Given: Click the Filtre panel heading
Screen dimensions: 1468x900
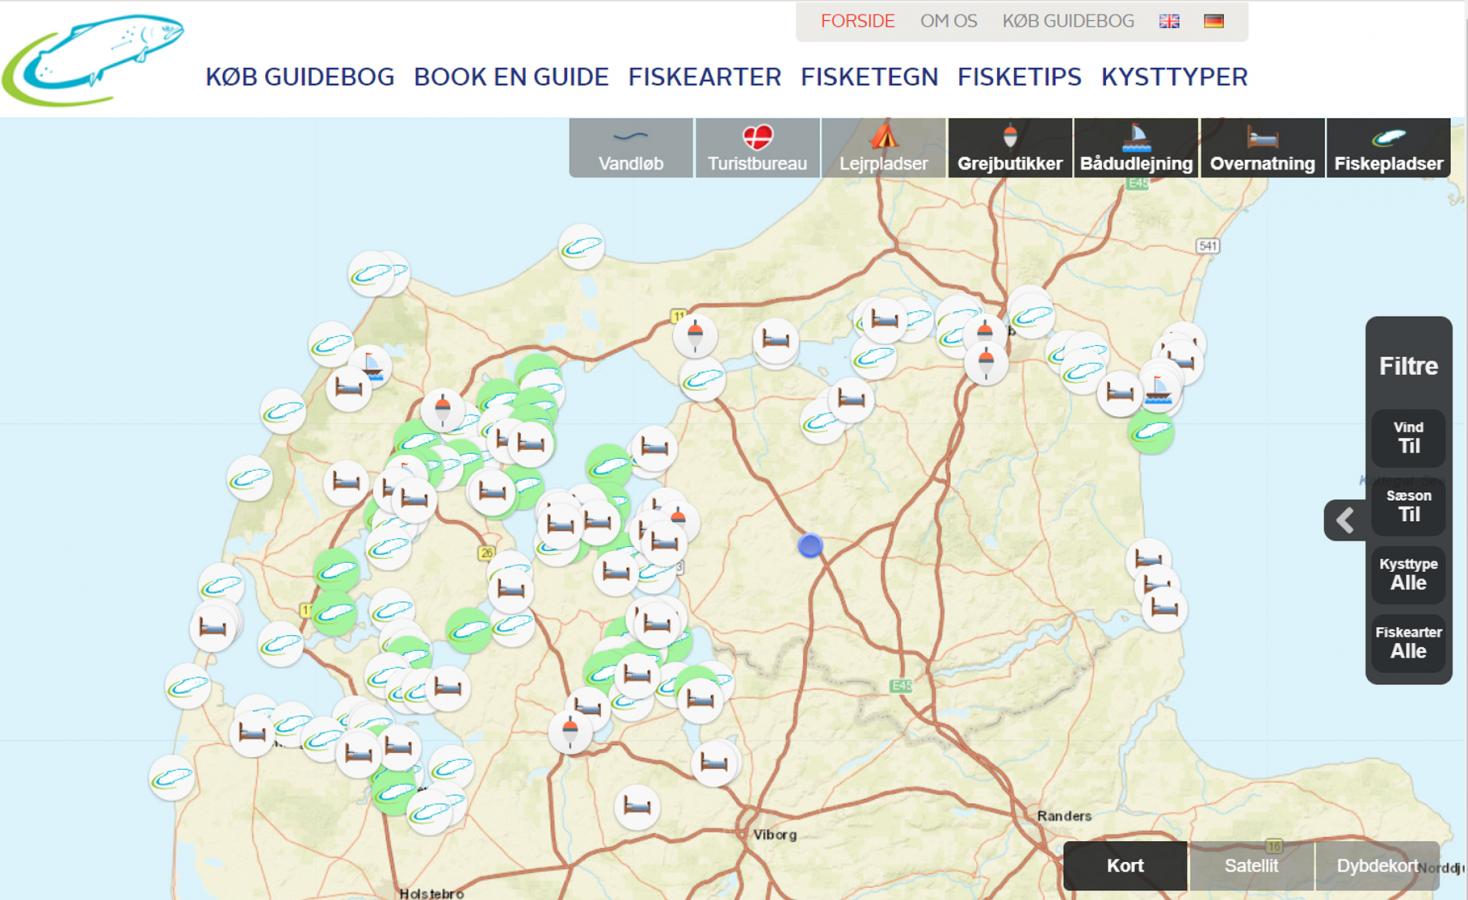Looking at the screenshot, I should 1408,366.
